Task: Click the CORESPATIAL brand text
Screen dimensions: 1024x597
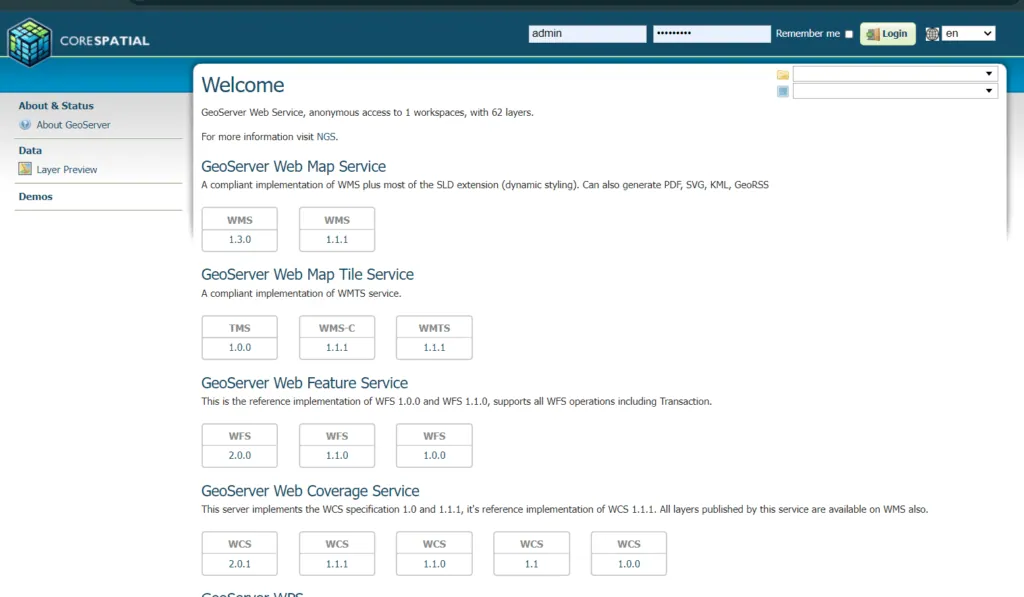Action: [104, 40]
